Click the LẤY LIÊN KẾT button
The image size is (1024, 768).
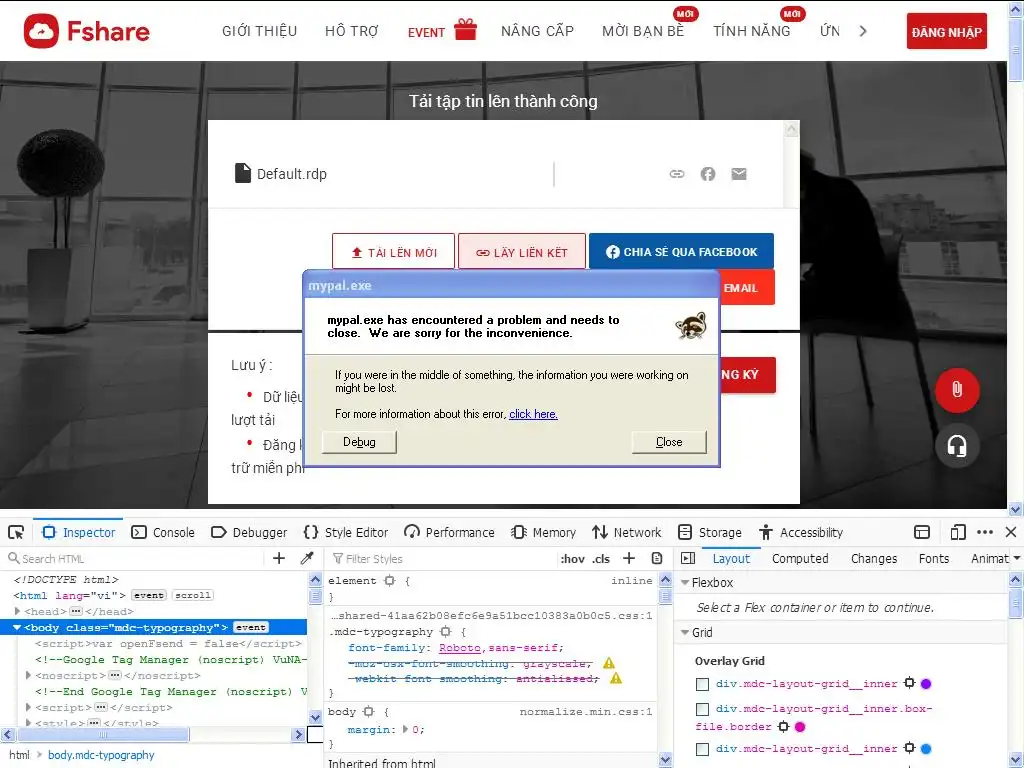522,252
